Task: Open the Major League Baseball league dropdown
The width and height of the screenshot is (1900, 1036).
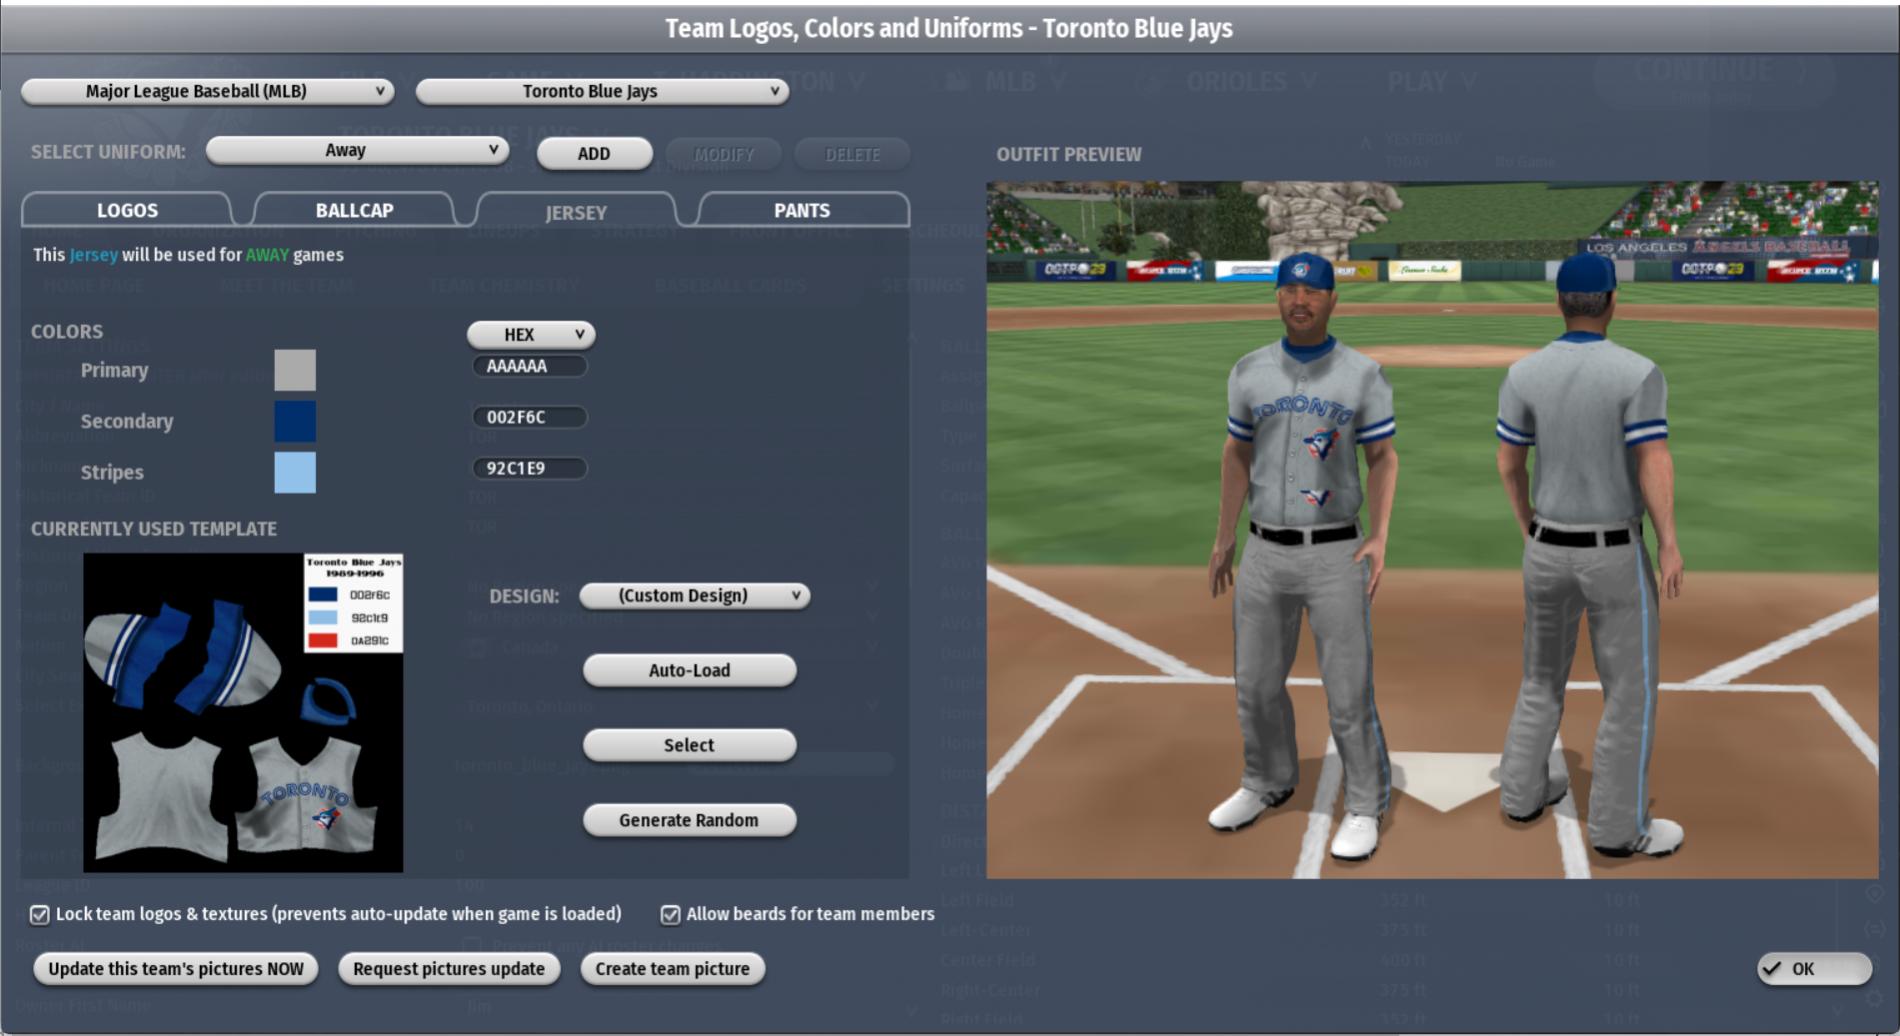Action: coord(207,91)
